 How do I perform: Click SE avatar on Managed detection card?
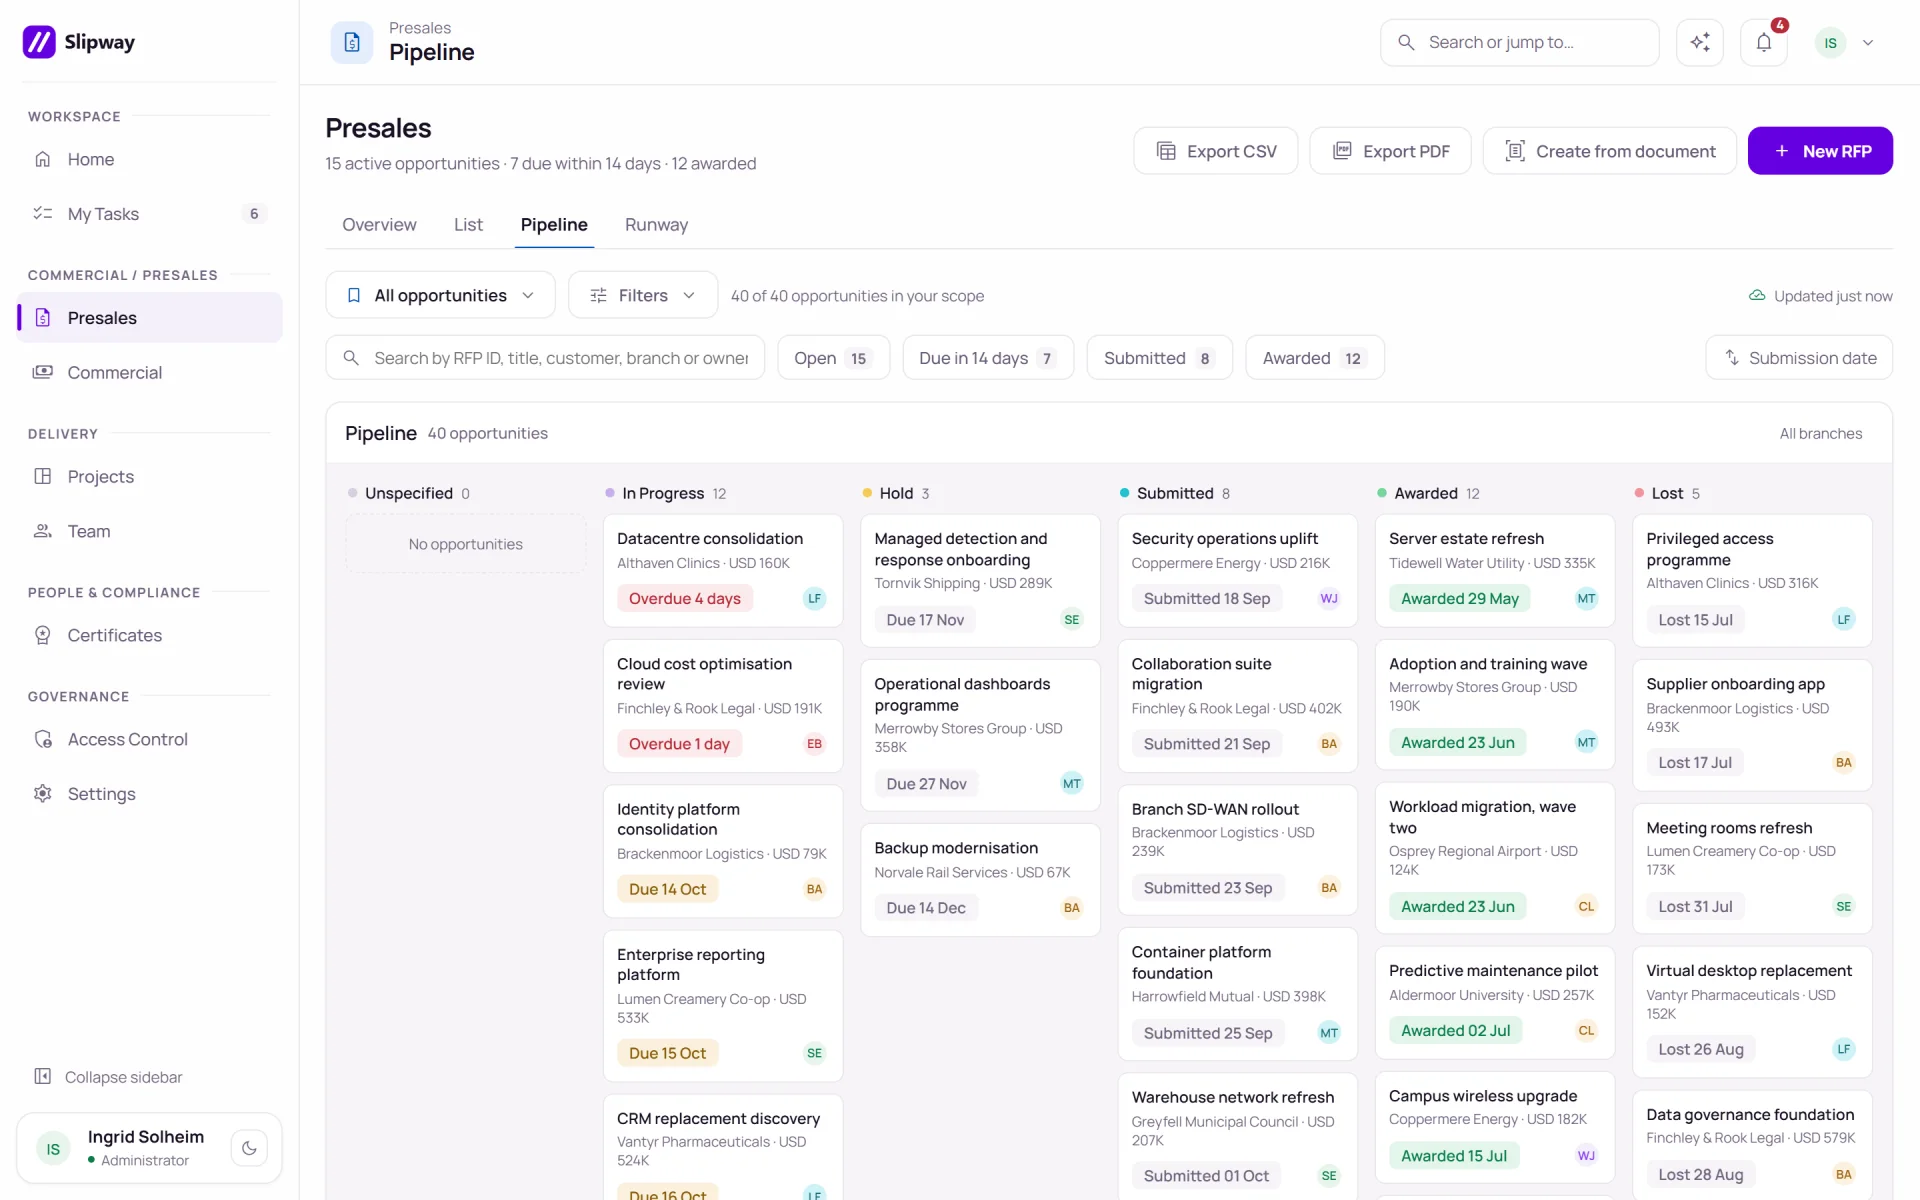click(1072, 620)
